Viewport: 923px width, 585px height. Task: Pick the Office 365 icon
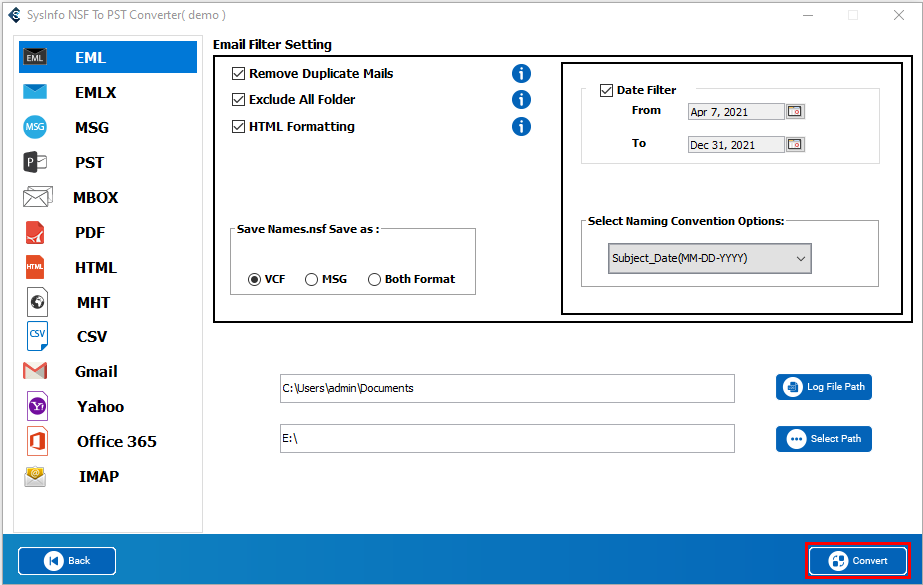tap(36, 441)
